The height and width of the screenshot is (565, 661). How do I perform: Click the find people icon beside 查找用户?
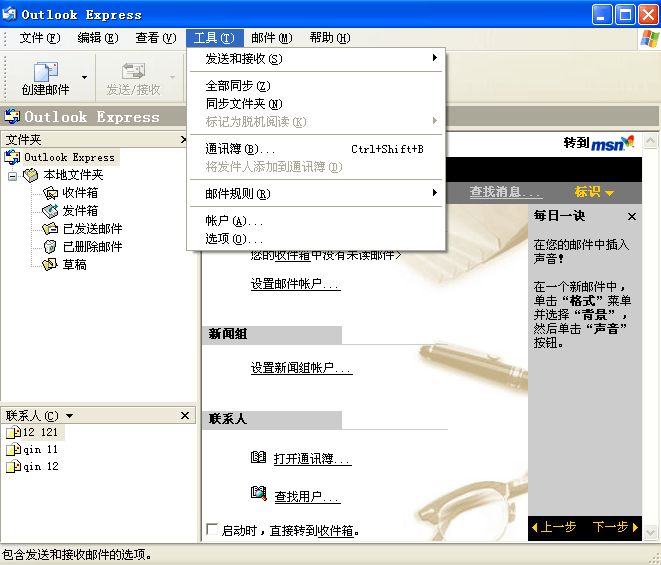258,493
